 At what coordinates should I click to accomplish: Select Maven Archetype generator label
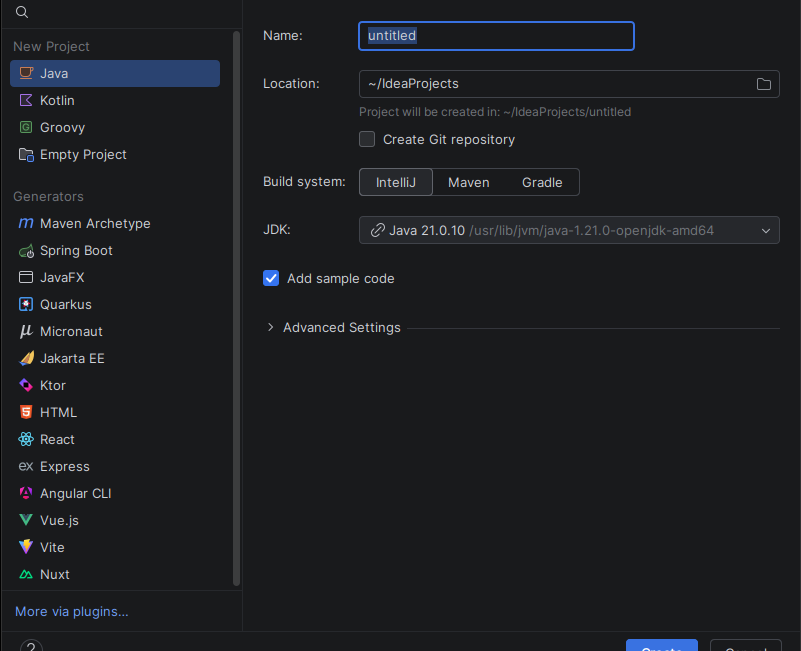(x=95, y=224)
